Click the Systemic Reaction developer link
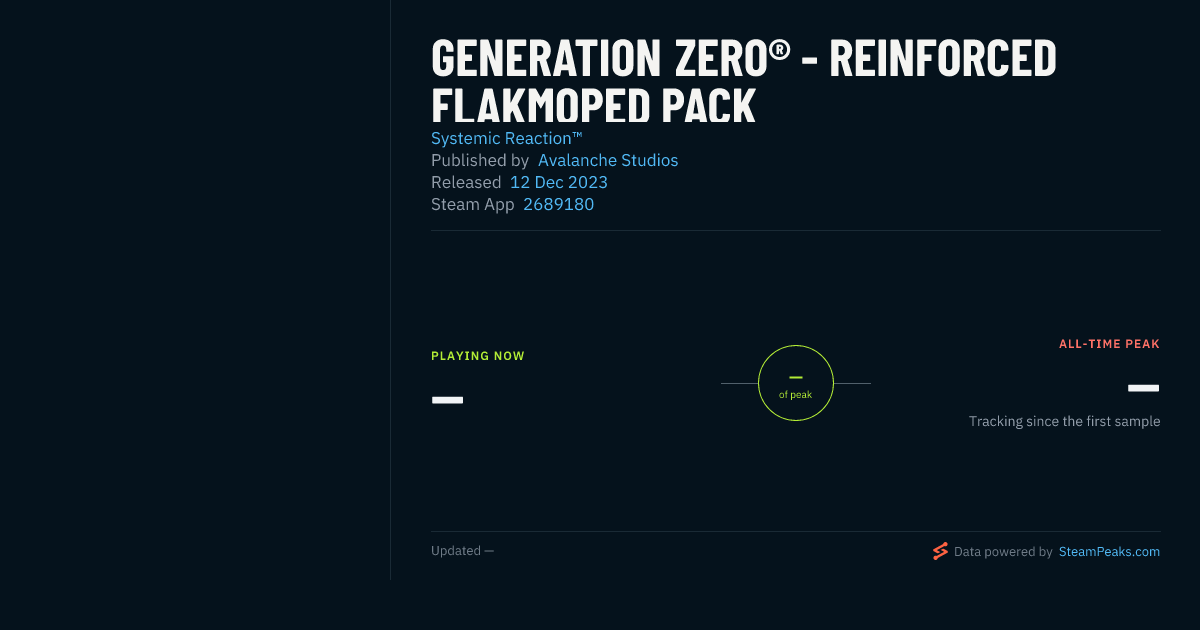Image resolution: width=1200 pixels, height=630 pixels. pyautogui.click(x=507, y=138)
